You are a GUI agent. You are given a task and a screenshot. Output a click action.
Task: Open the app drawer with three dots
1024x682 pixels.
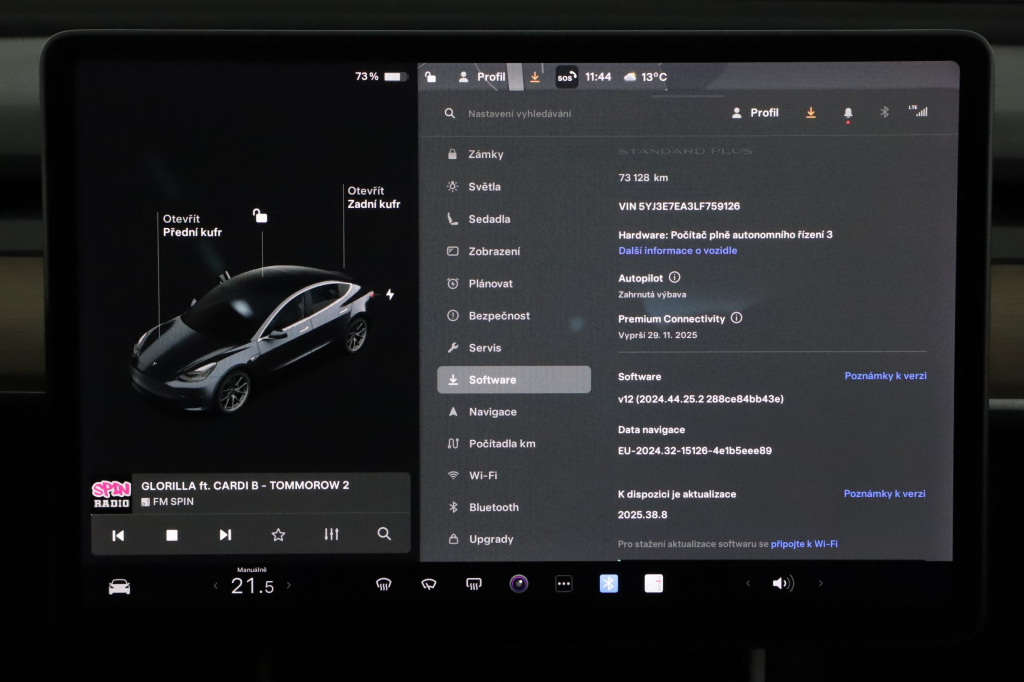coord(563,583)
